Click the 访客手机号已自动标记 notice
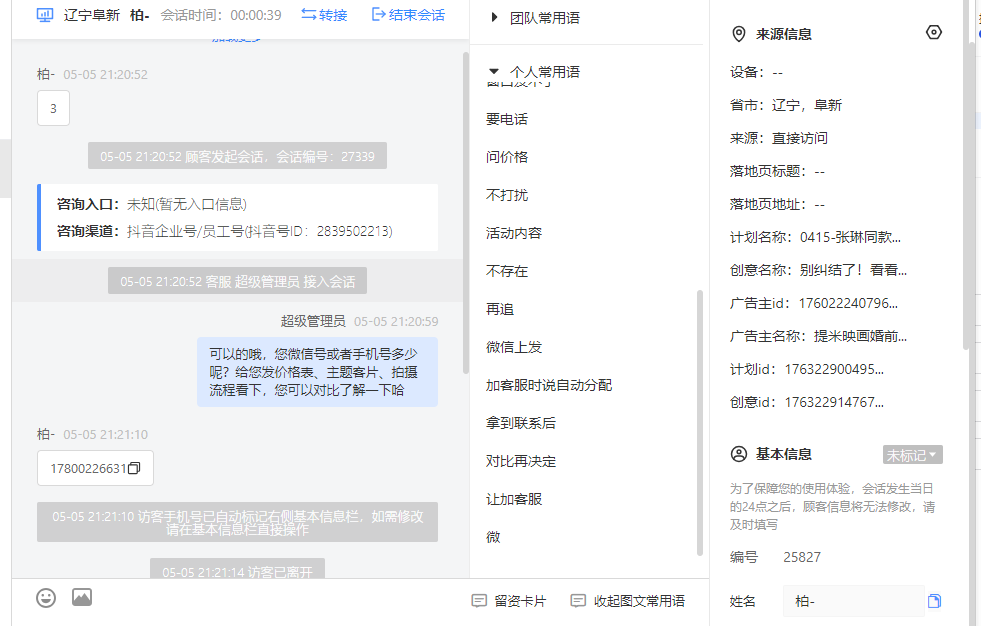The width and height of the screenshot is (981, 626). point(237,522)
